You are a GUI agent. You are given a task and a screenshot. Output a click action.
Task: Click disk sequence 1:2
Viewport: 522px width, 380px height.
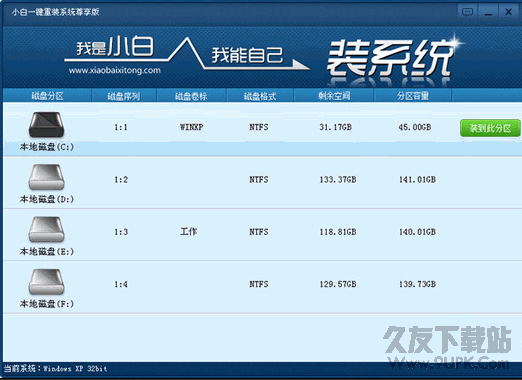point(121,180)
